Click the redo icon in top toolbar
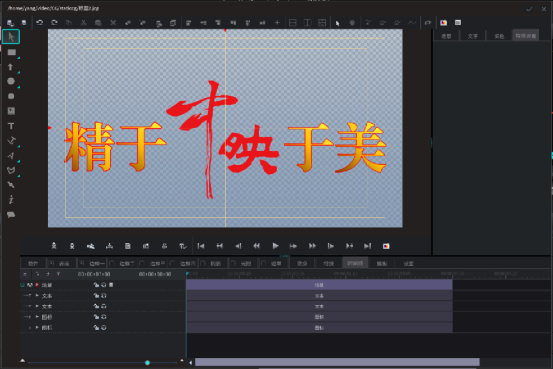This screenshot has width=553, height=369. pos(54,23)
